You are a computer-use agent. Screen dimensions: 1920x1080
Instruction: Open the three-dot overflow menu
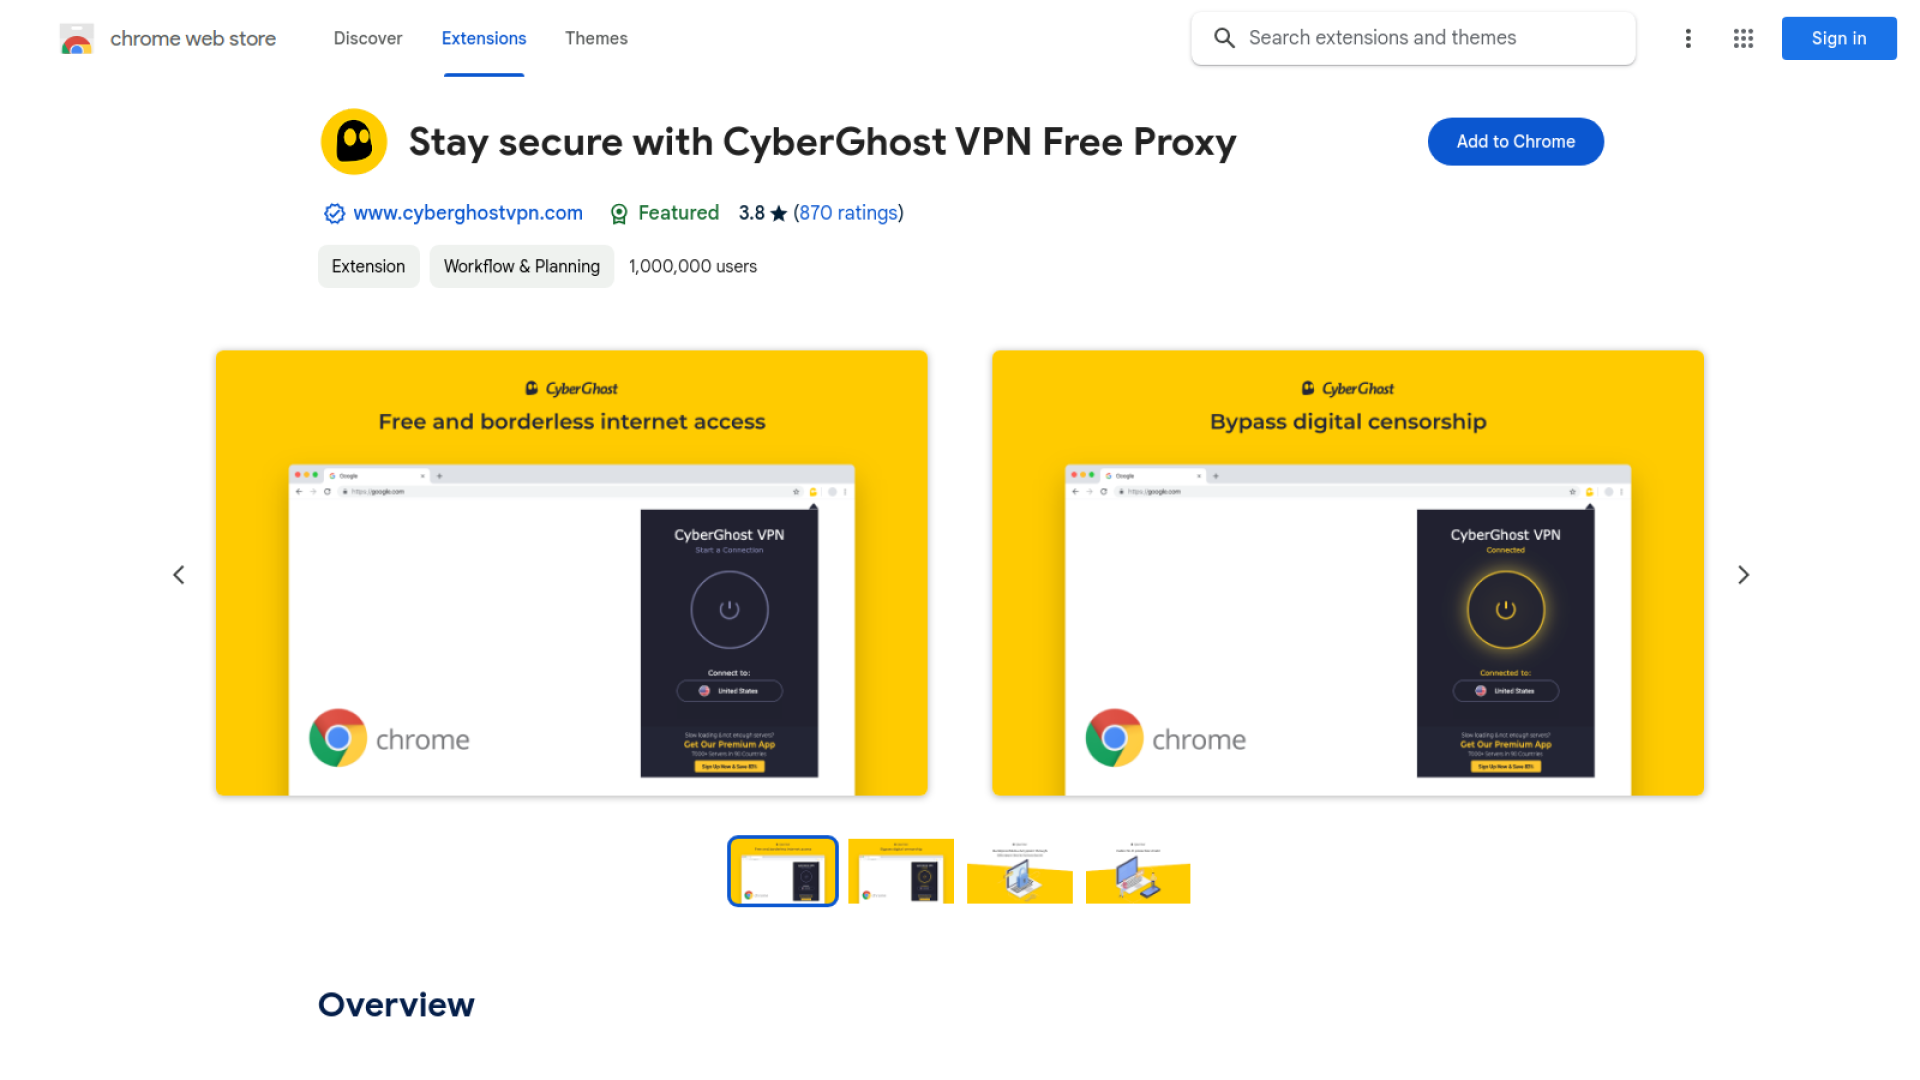click(x=1688, y=38)
